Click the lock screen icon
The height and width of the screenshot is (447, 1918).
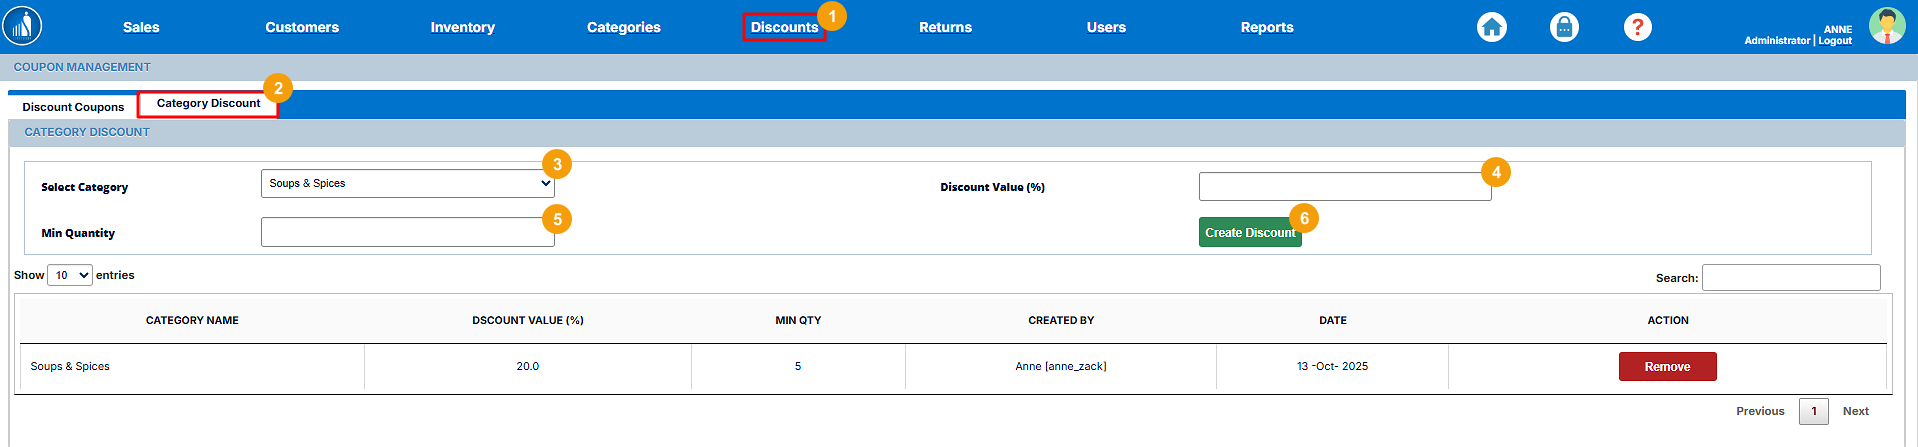(1564, 27)
